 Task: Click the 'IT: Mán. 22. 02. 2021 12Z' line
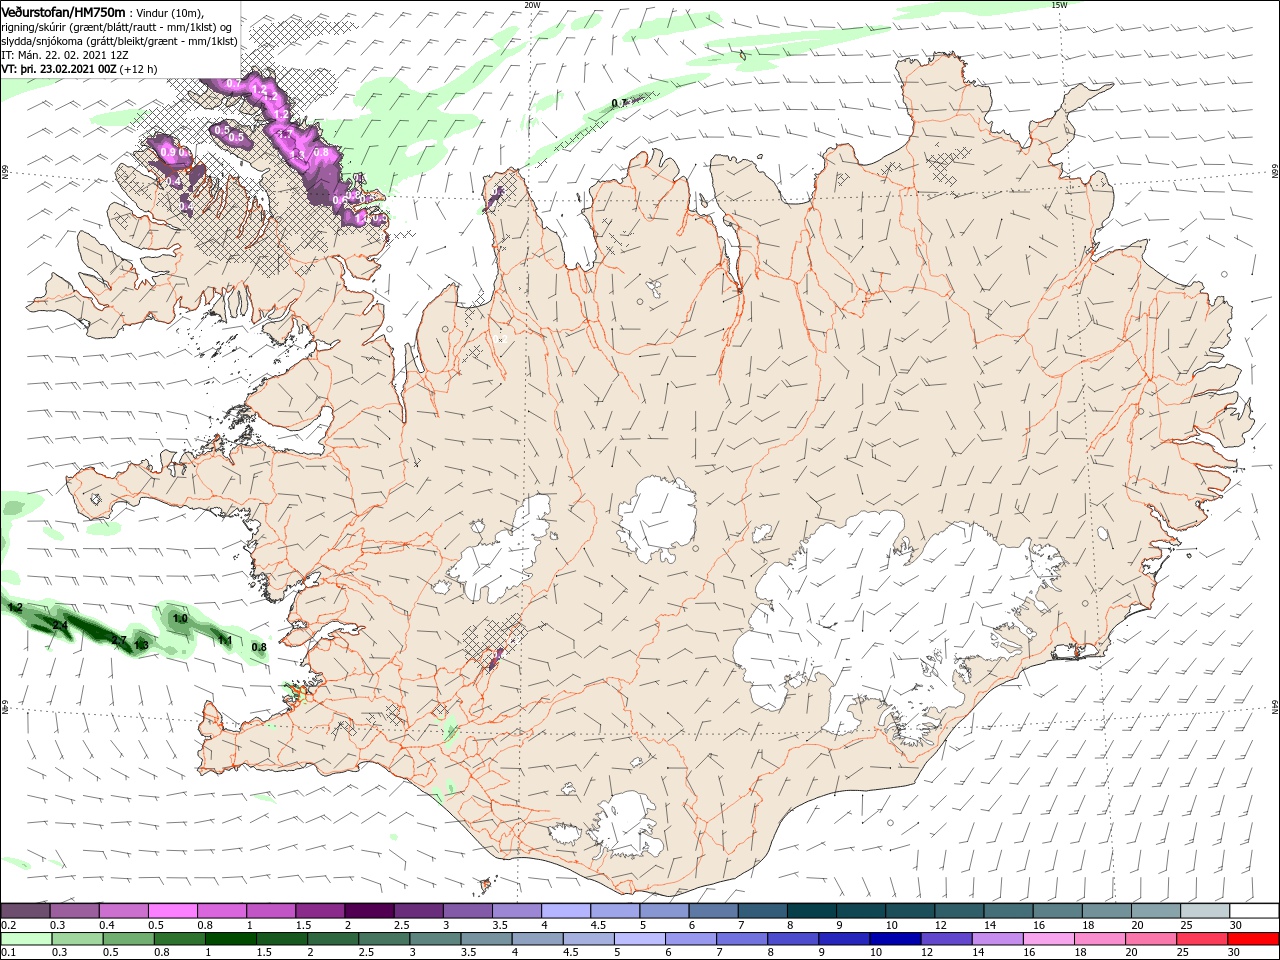[66, 55]
